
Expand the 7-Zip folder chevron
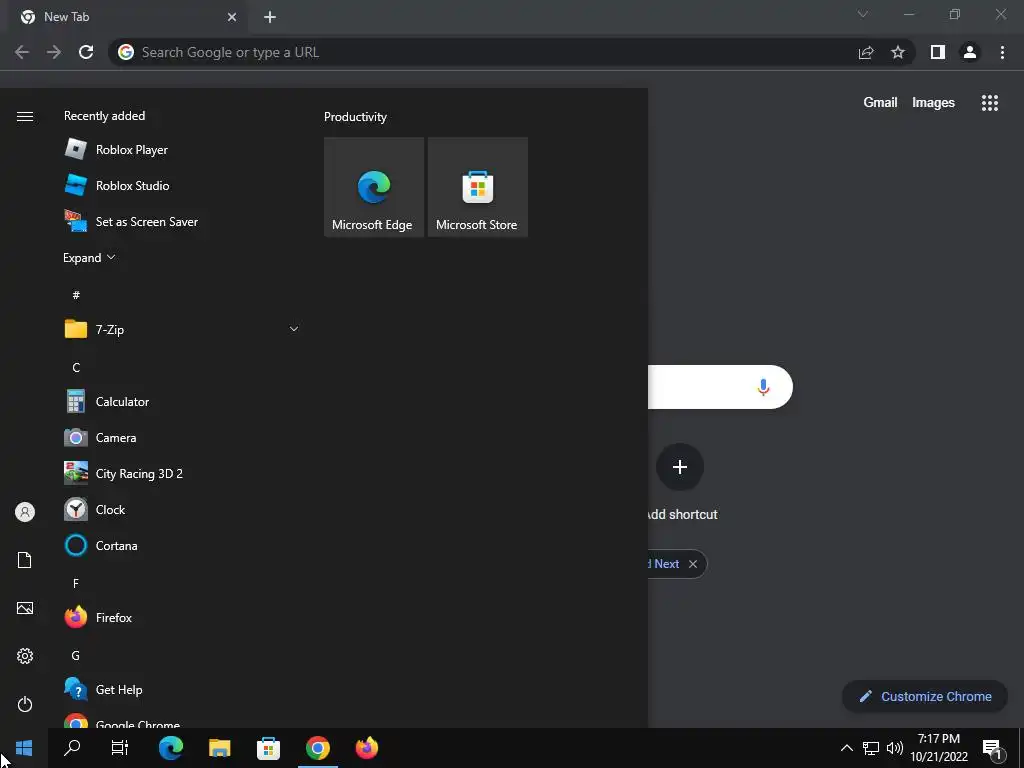[x=294, y=329]
